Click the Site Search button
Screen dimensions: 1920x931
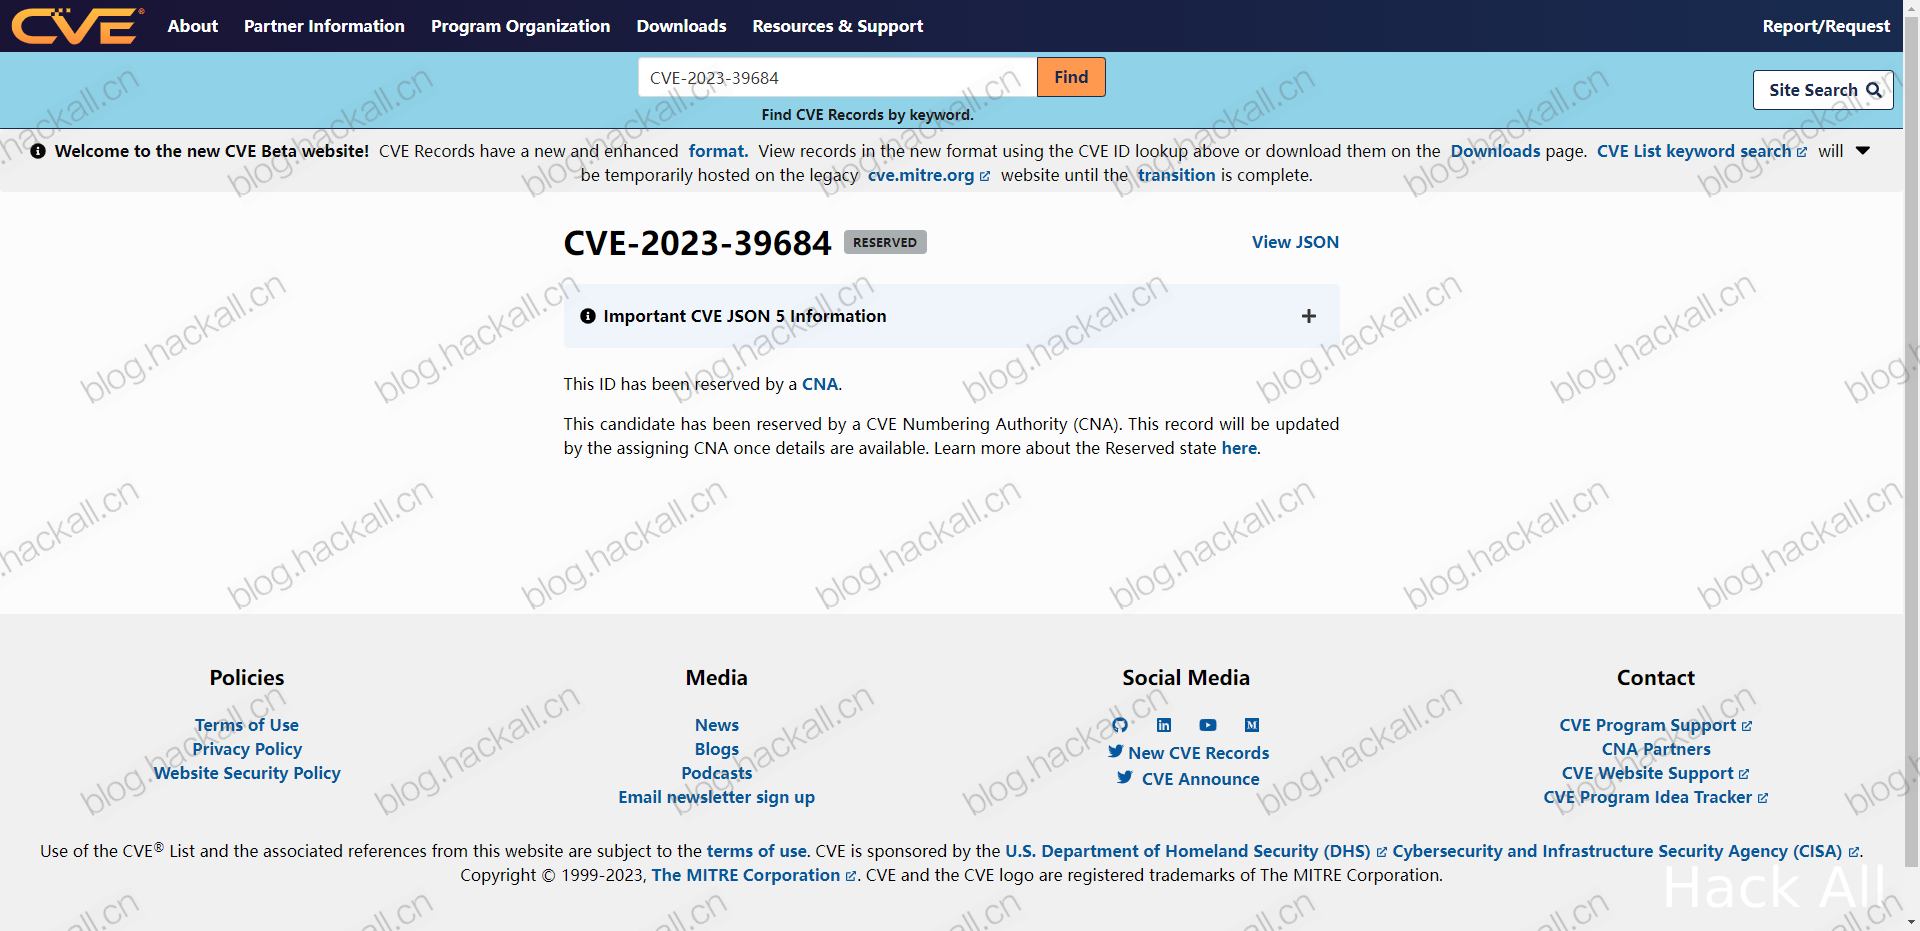click(1823, 90)
